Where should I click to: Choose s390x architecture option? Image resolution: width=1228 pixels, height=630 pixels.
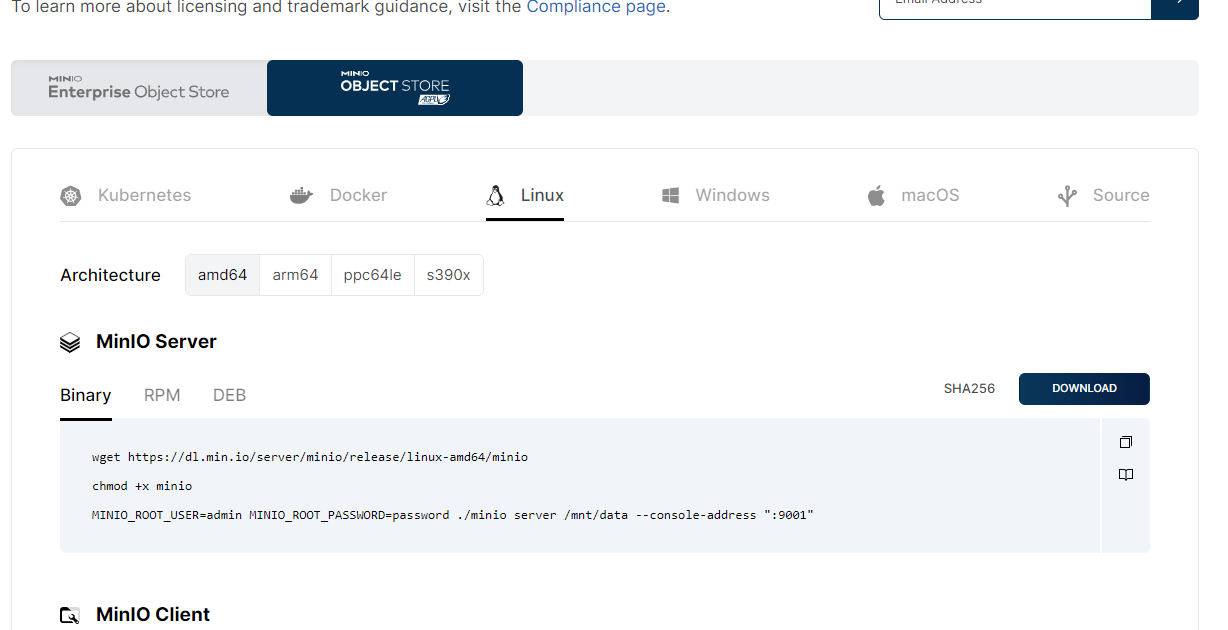point(448,275)
